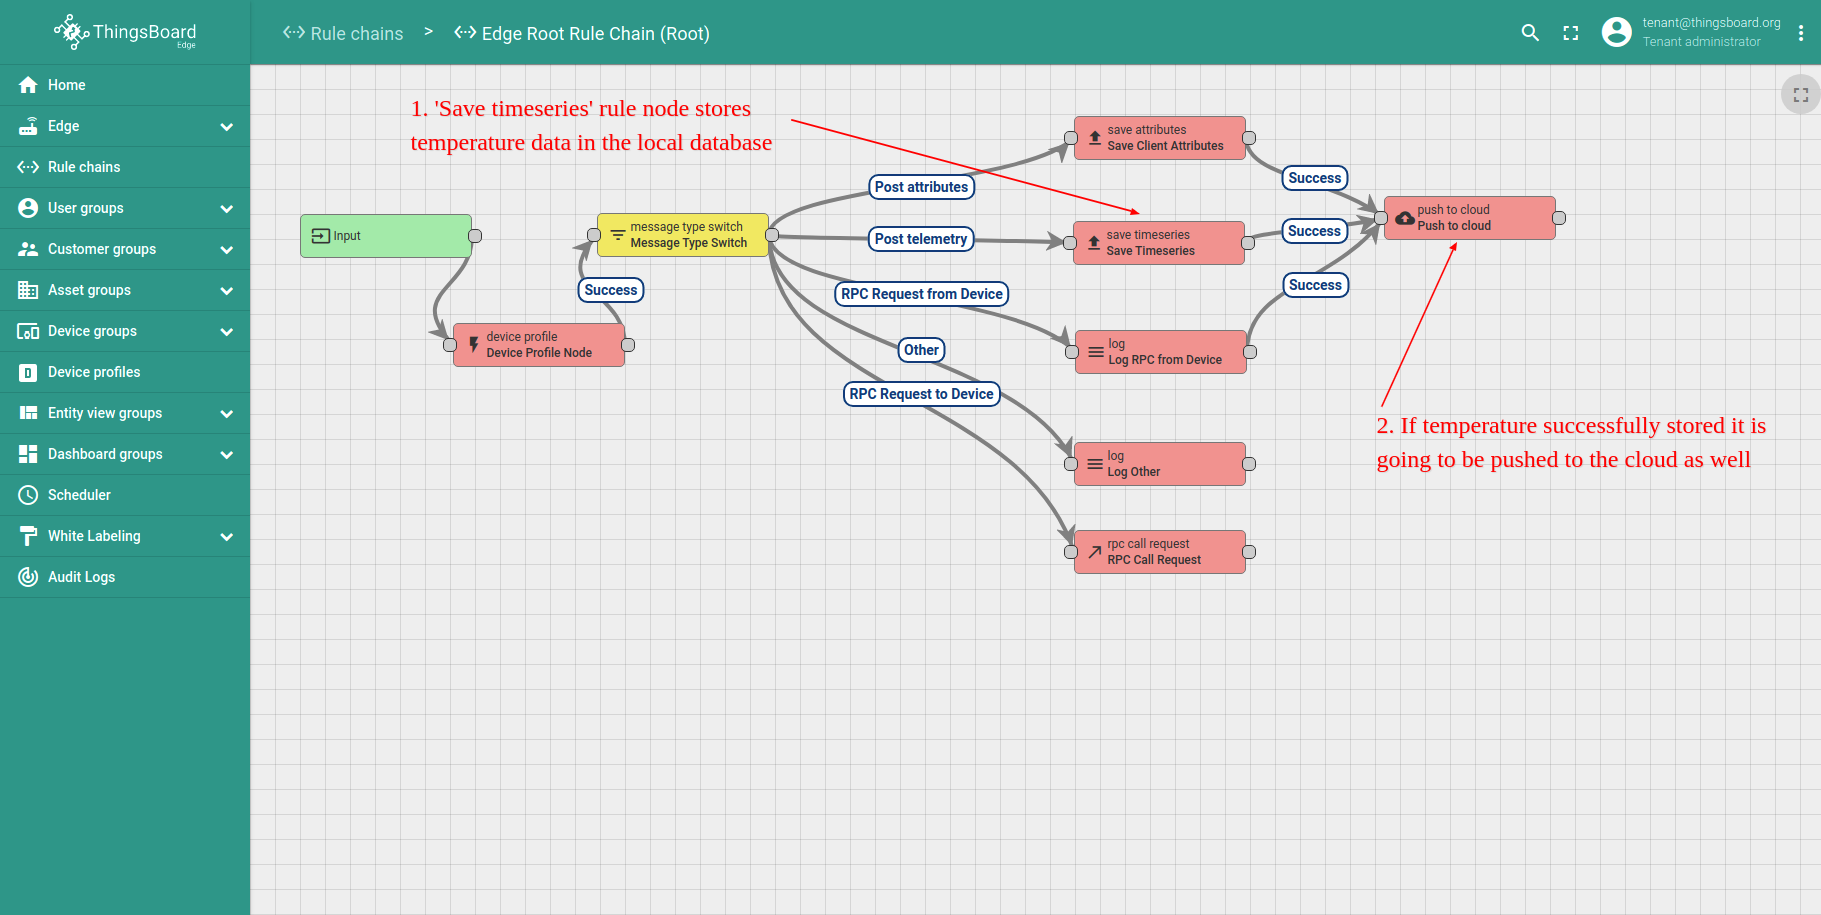Click Success label after Save Timeseries
1821x915 pixels.
pos(1314,231)
